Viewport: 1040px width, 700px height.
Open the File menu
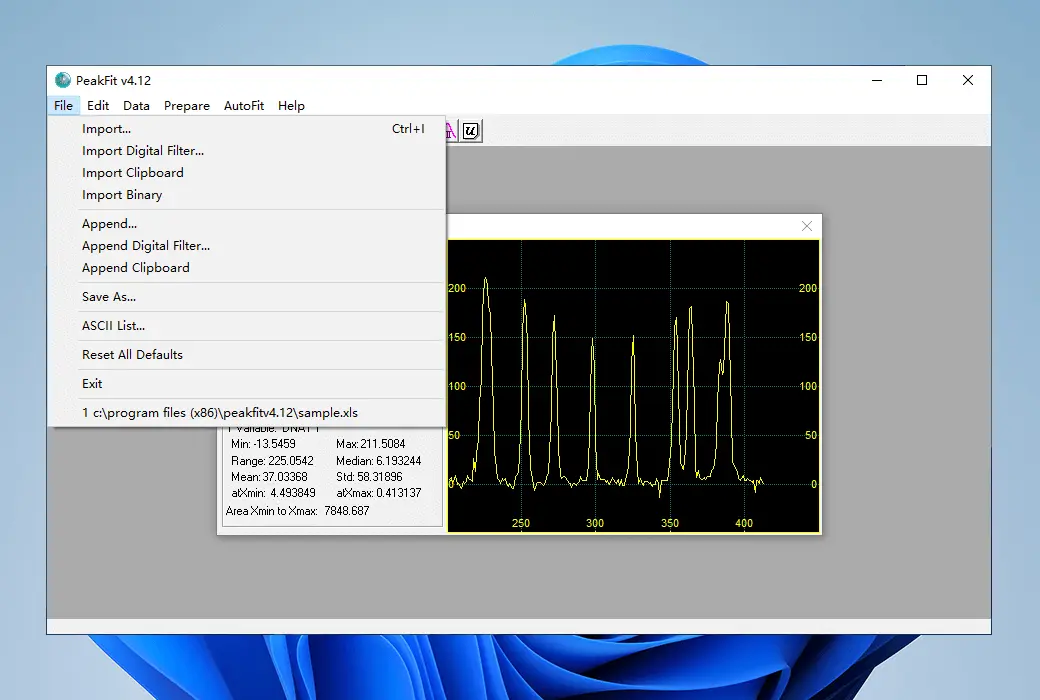(64, 105)
